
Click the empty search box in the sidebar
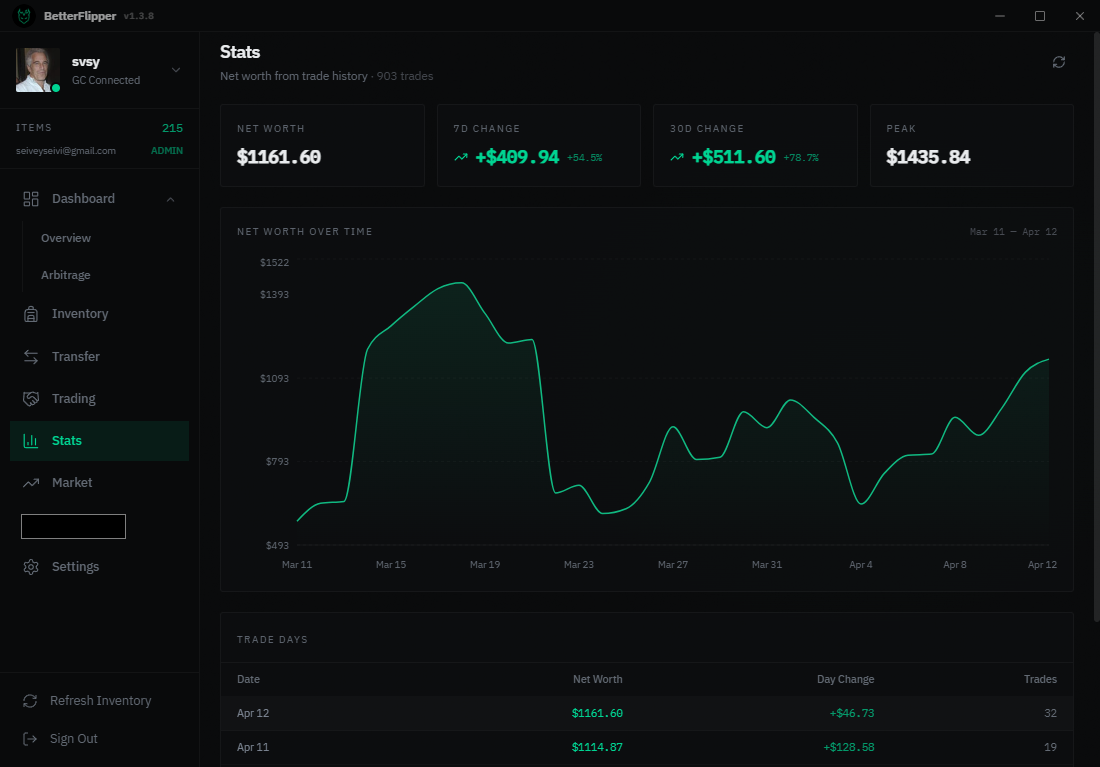point(73,526)
